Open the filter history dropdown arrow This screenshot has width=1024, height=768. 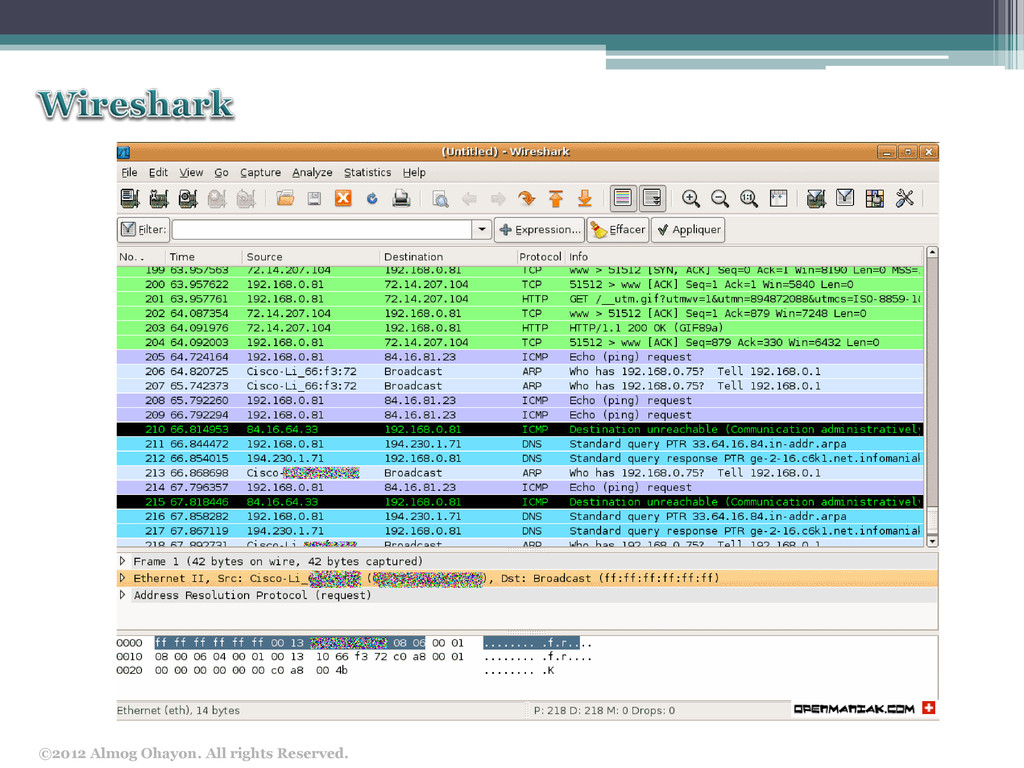pos(482,230)
